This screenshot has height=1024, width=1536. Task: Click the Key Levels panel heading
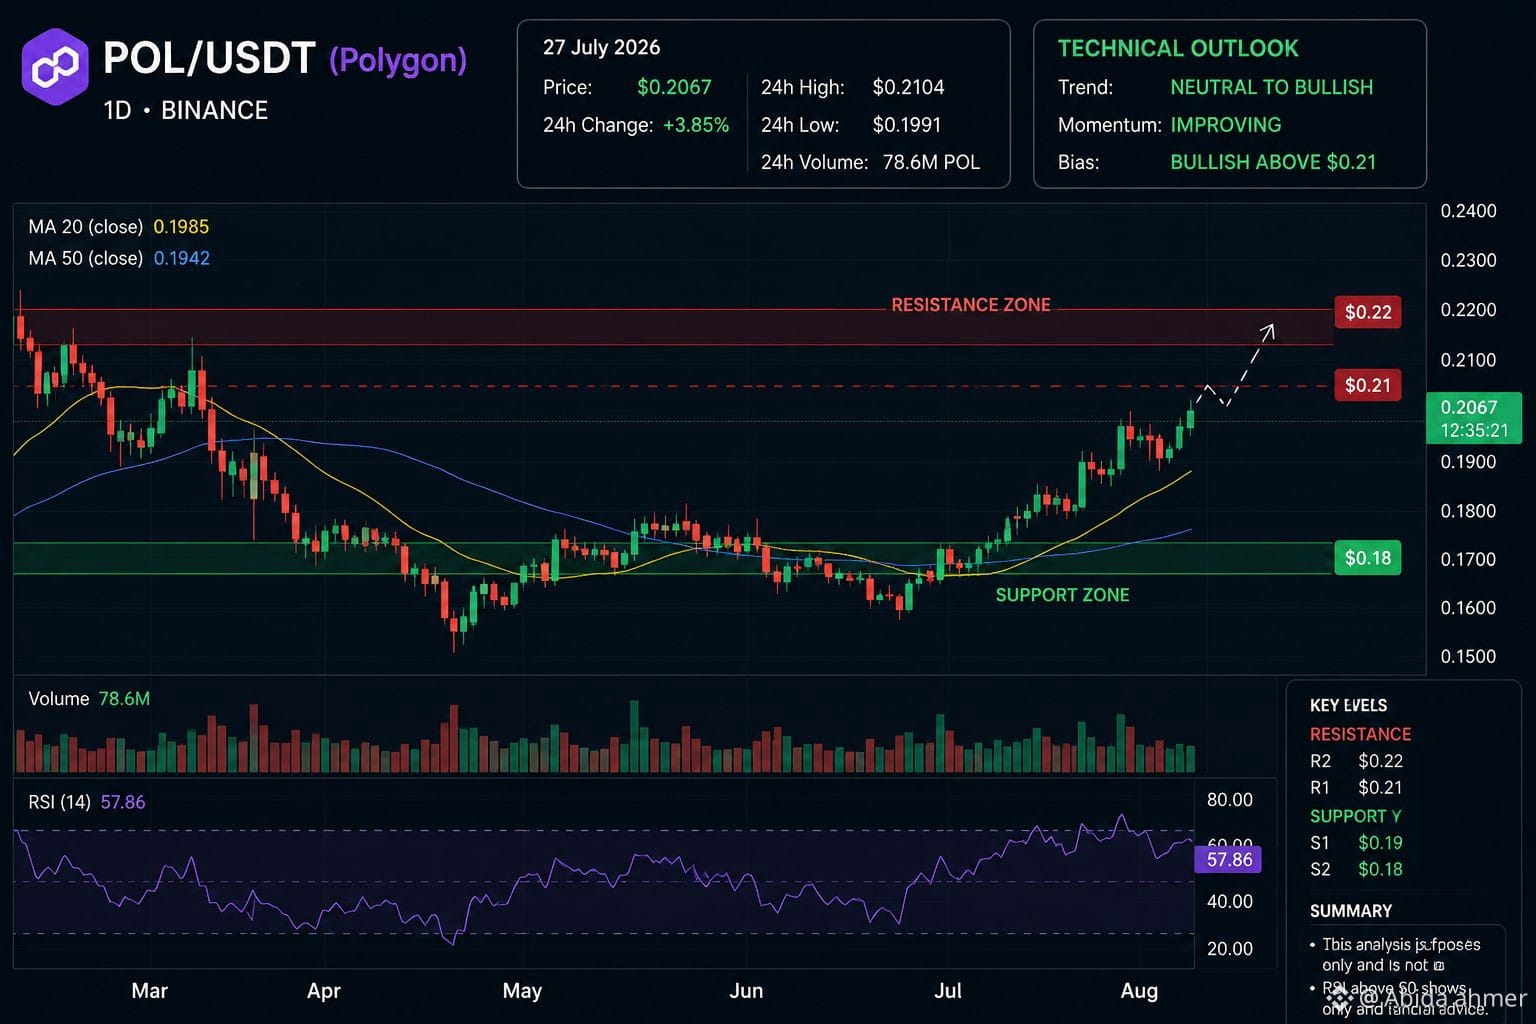tap(1348, 706)
